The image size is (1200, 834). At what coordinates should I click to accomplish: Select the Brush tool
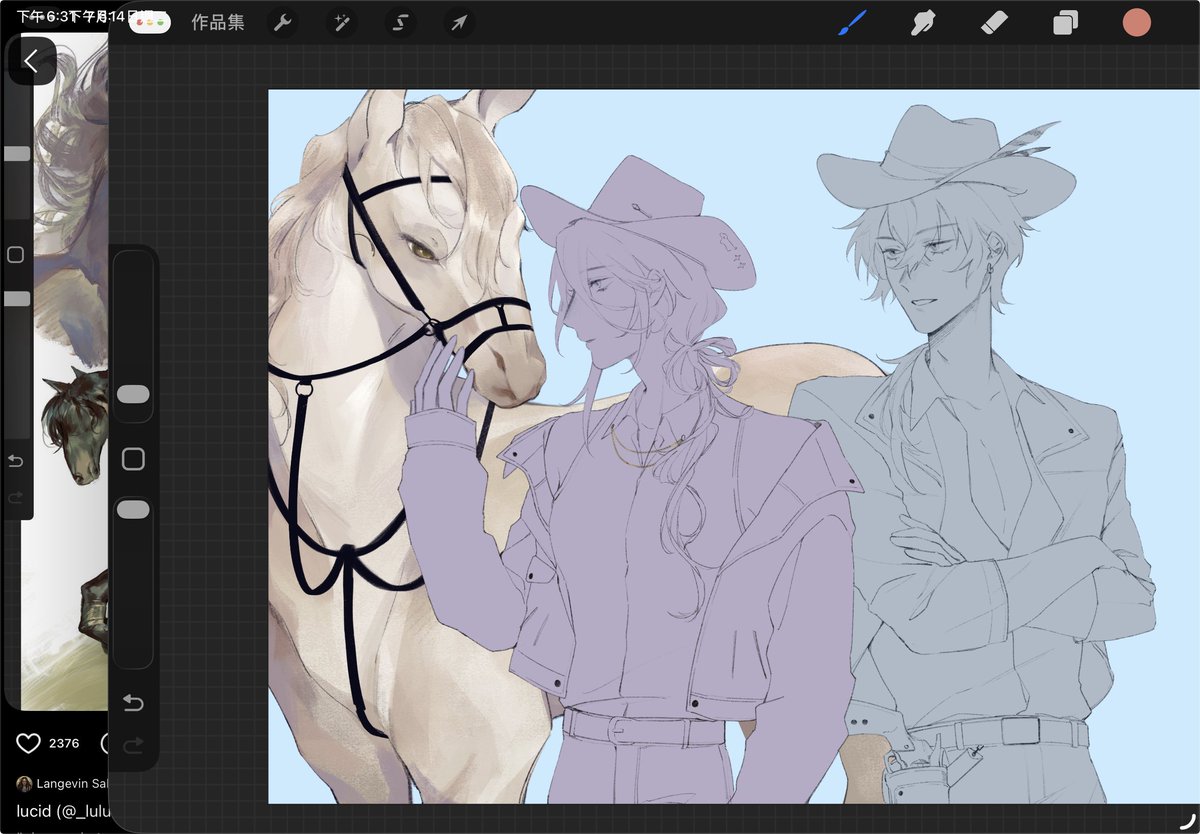851,22
